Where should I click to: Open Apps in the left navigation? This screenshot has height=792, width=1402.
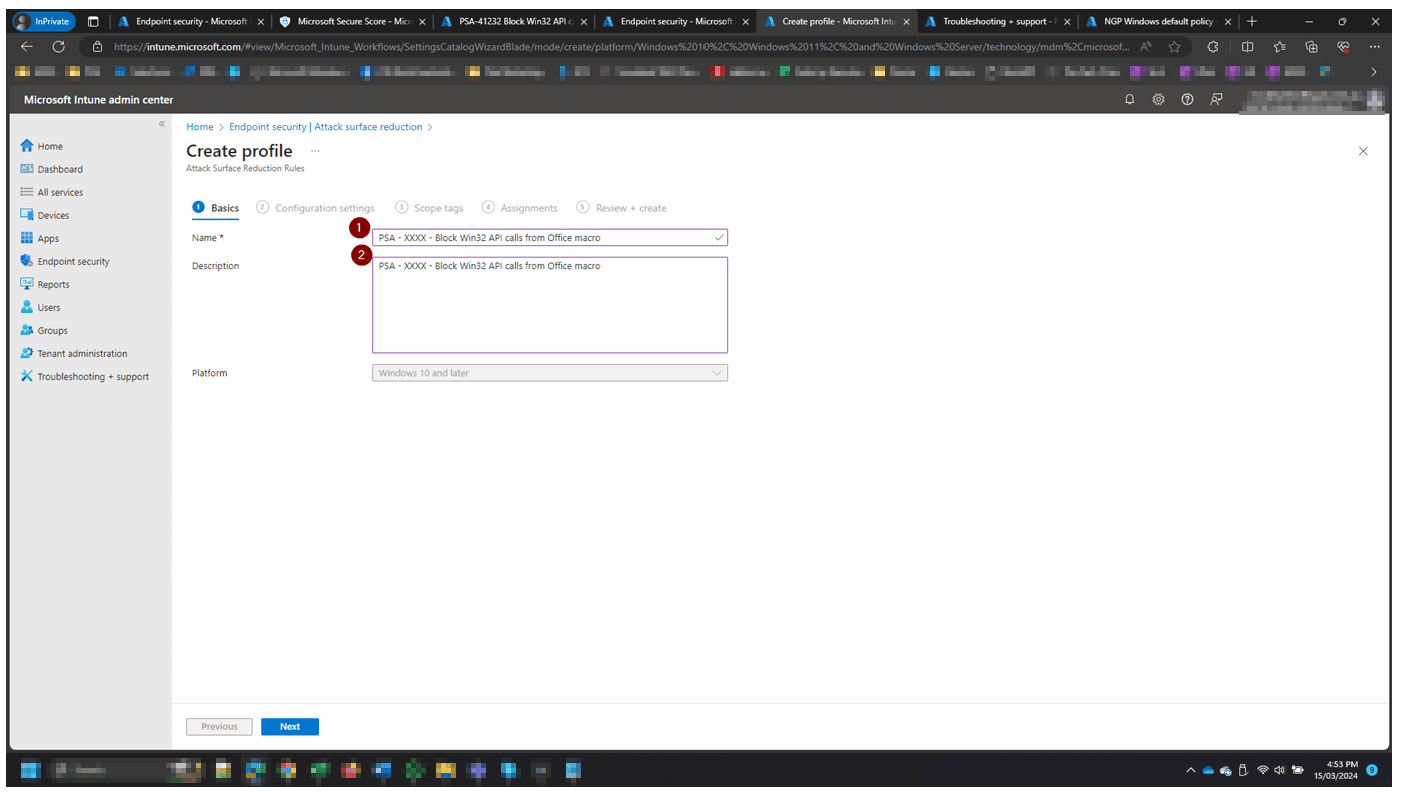pos(39,238)
